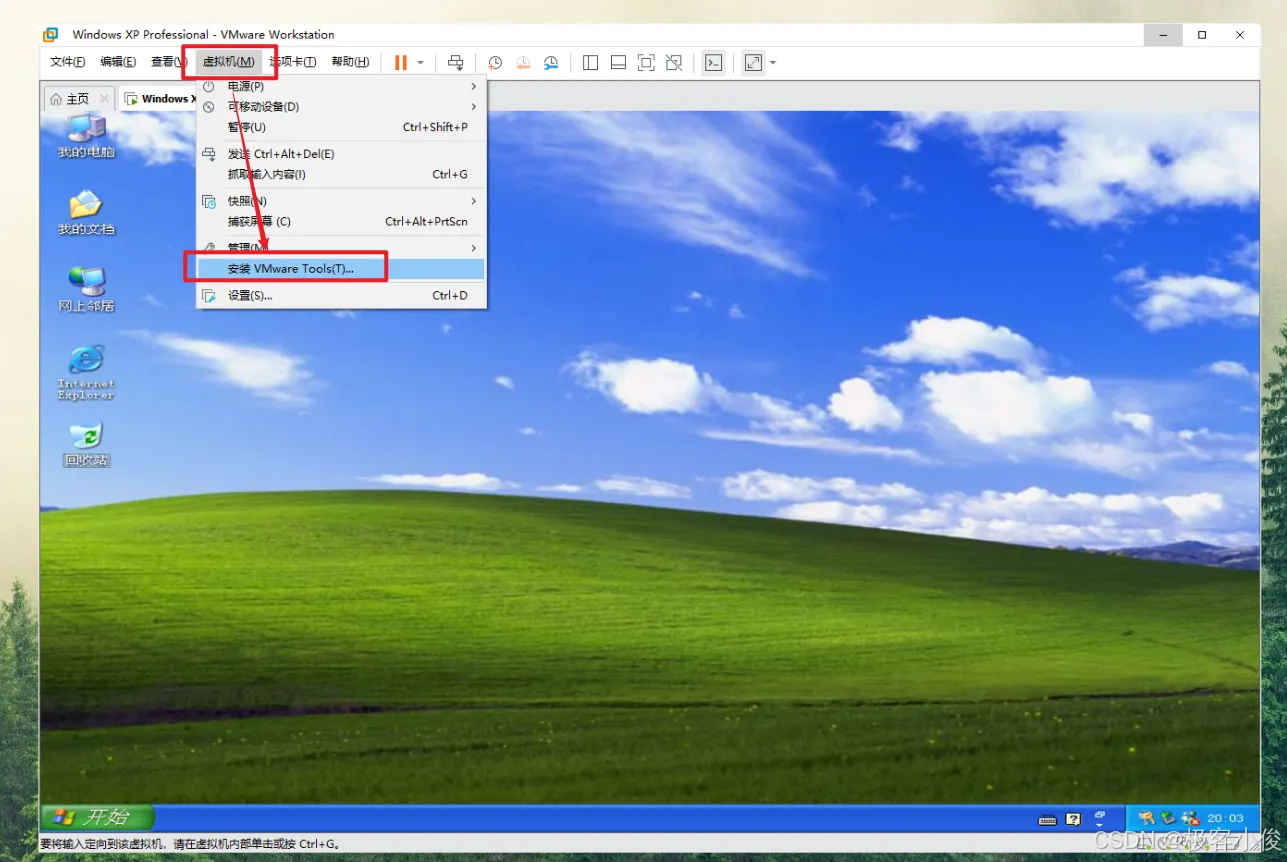Toggle the thumbnail bar layout icon
This screenshot has width=1287, height=862.
click(618, 63)
